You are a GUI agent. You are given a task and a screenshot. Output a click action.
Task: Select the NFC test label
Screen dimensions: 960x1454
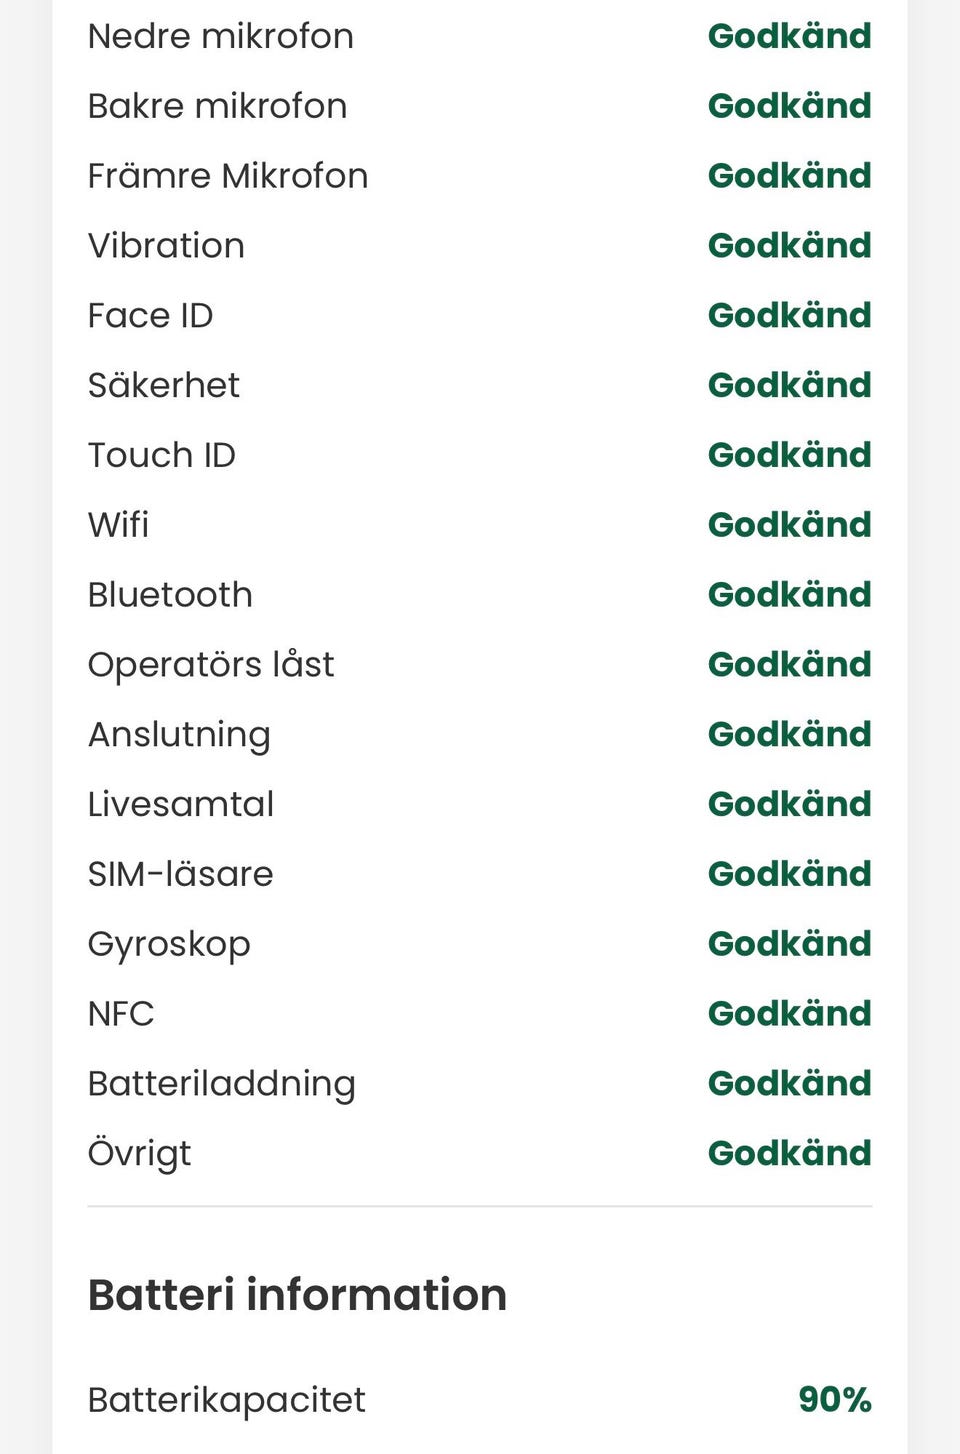[x=121, y=1014]
